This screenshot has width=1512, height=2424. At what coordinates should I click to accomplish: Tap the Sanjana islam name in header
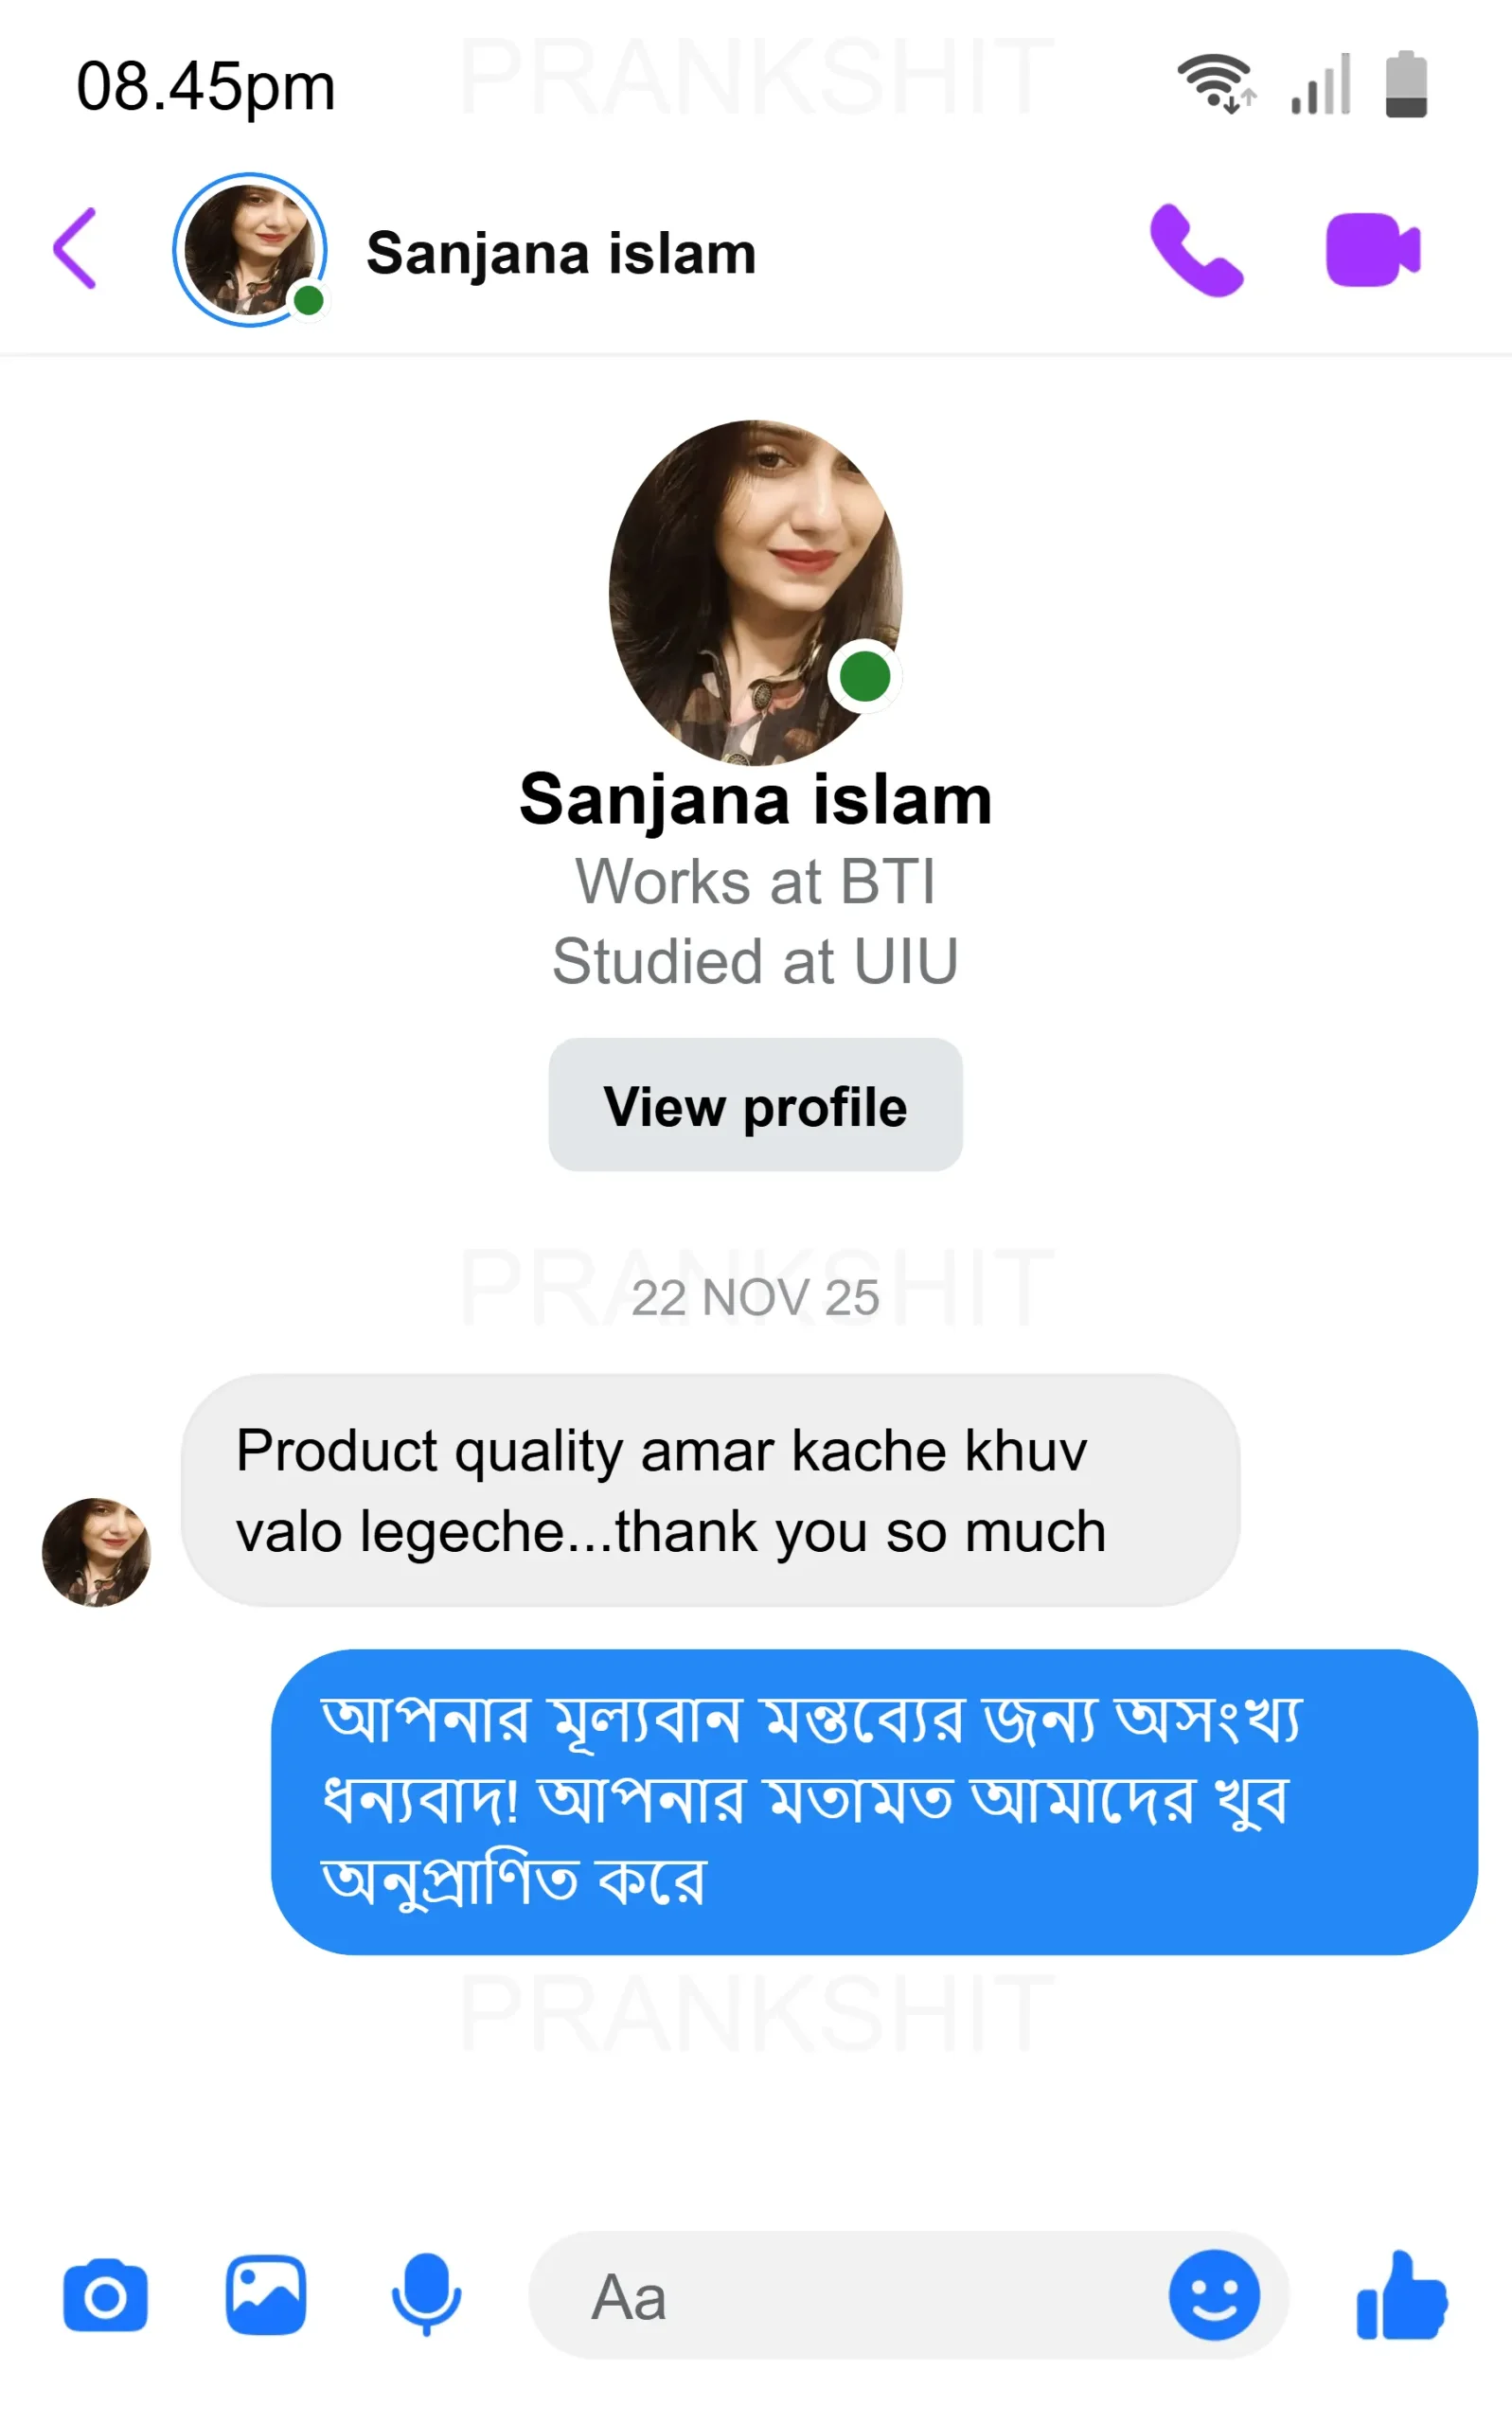point(561,253)
